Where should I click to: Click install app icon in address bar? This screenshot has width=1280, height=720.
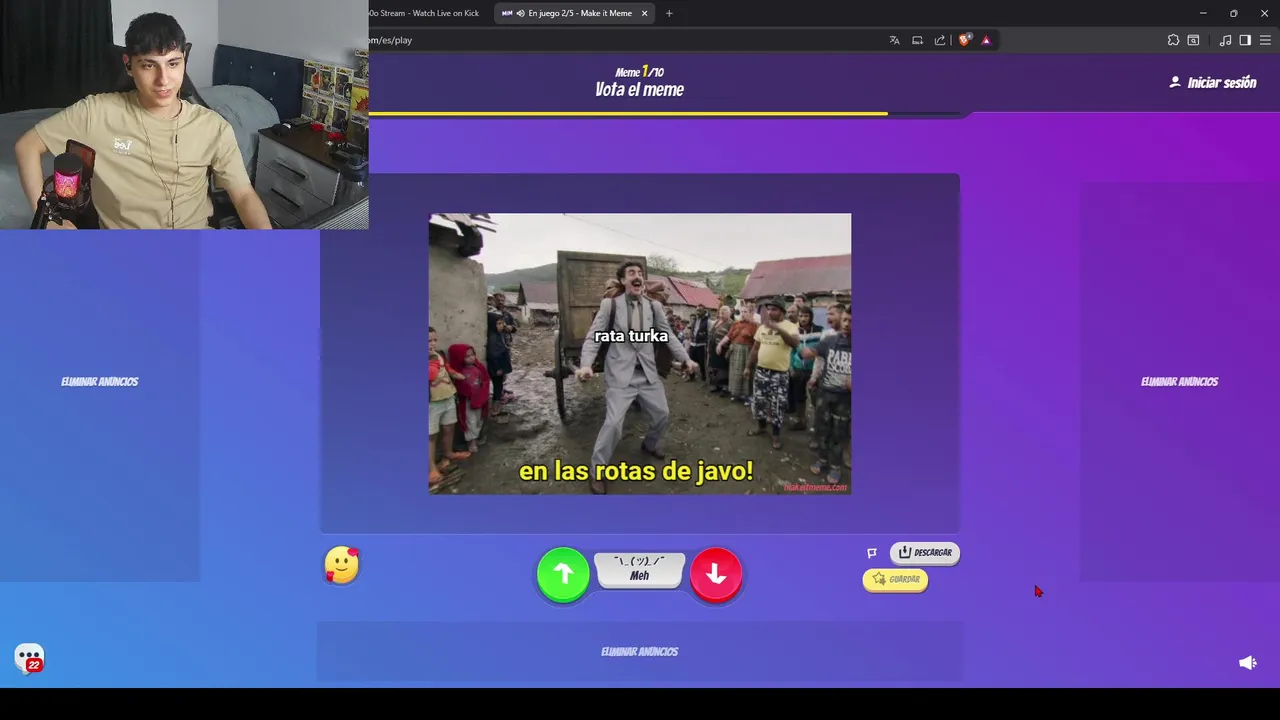pyautogui.click(x=917, y=40)
